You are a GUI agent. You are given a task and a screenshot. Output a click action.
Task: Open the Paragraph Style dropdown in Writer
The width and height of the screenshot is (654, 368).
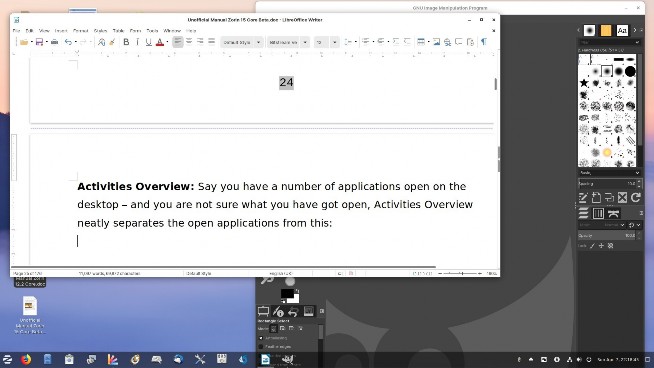pos(259,42)
